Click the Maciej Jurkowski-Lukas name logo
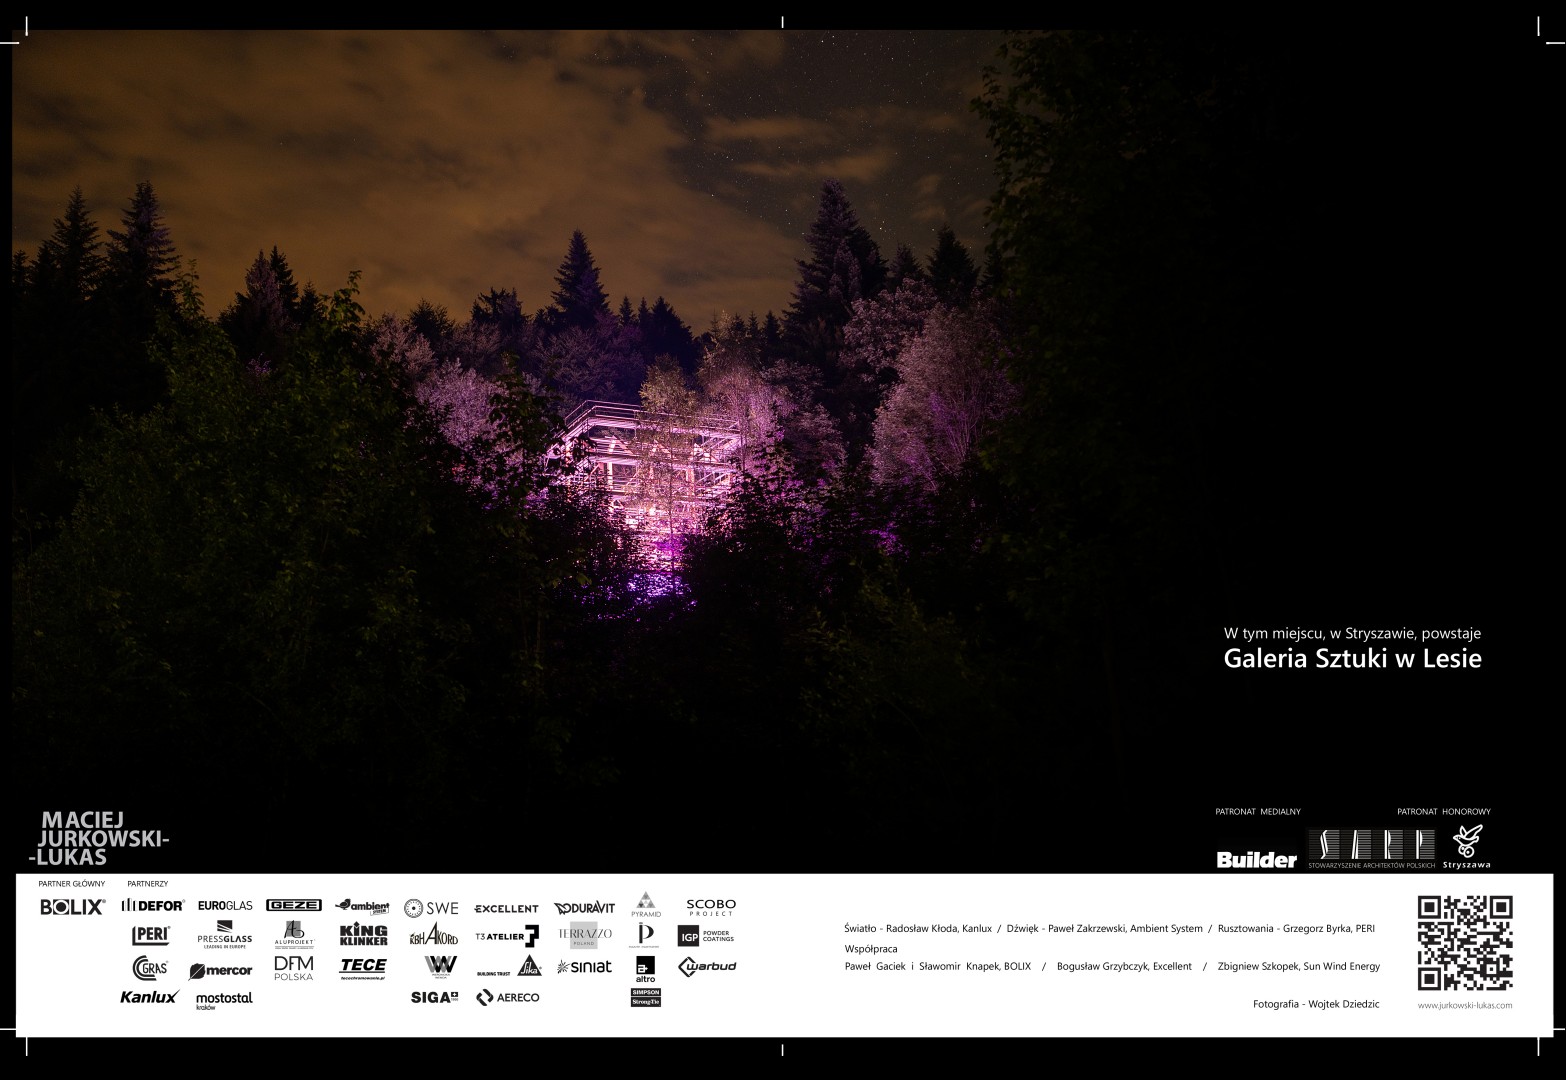 pyautogui.click(x=102, y=838)
